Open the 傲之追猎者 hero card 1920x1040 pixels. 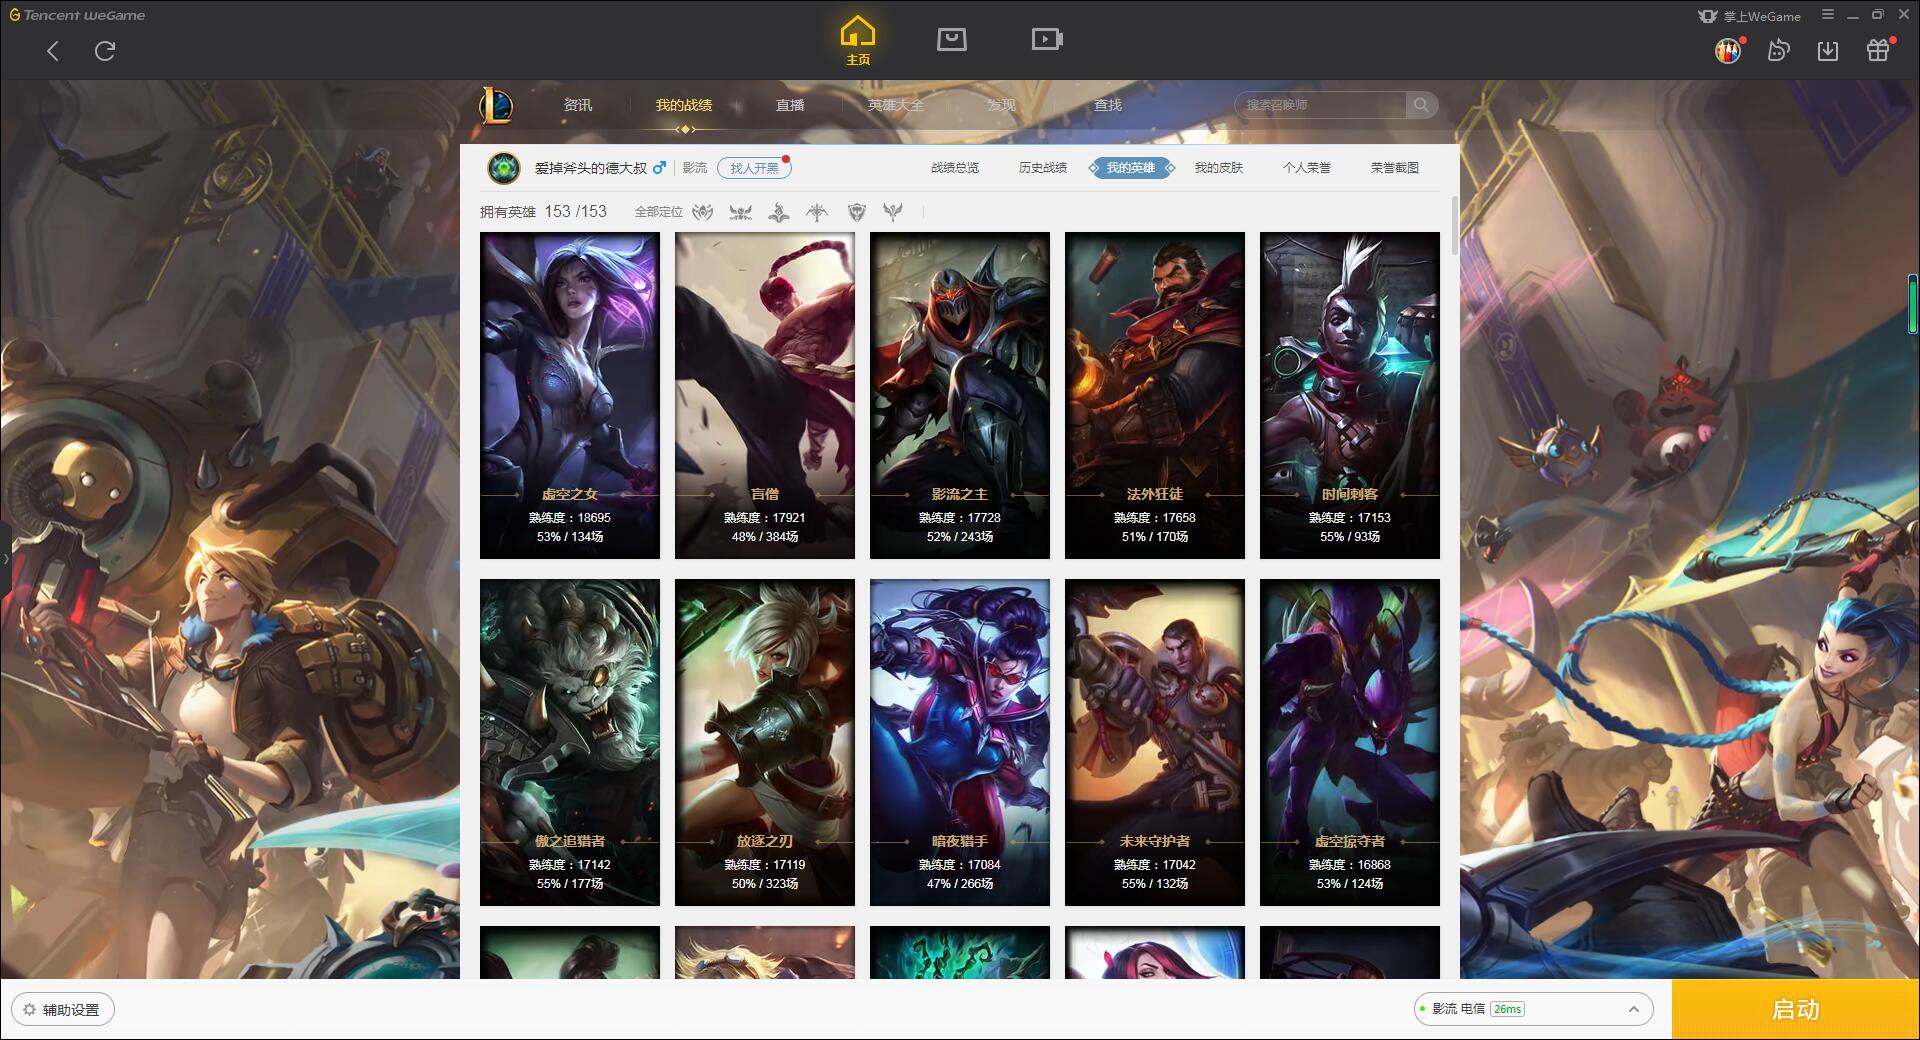[x=570, y=742]
